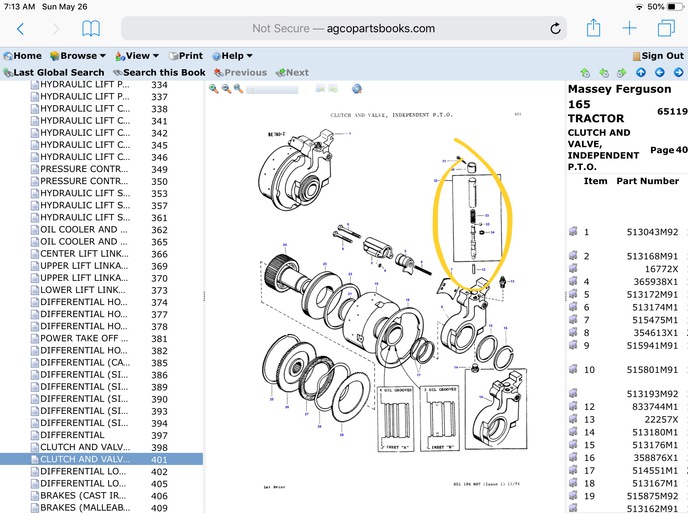
Task: Open the Safari share sheet
Action: coord(593,28)
